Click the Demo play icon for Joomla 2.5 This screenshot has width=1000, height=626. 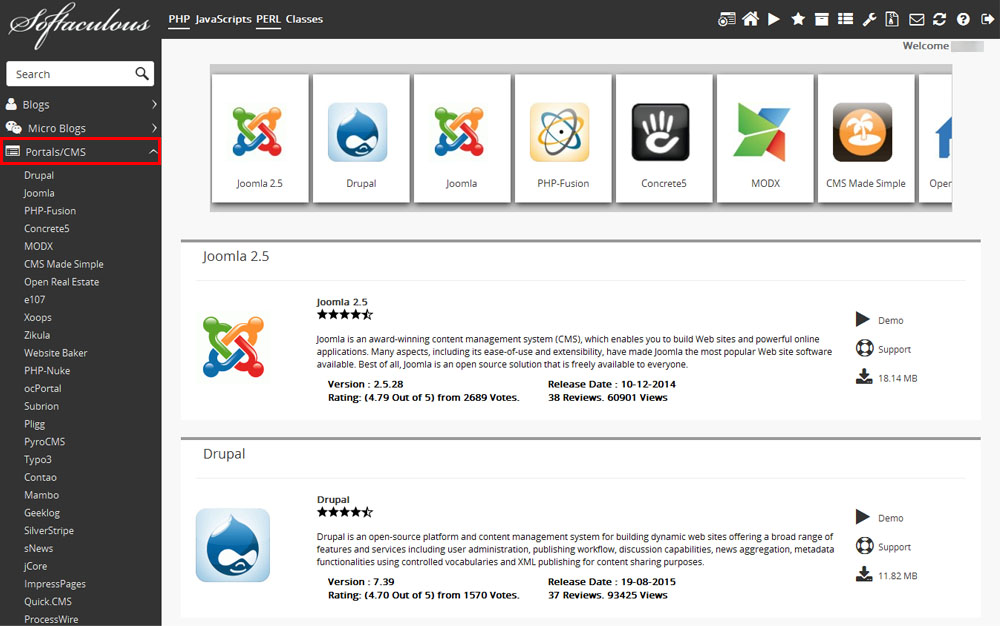(863, 319)
